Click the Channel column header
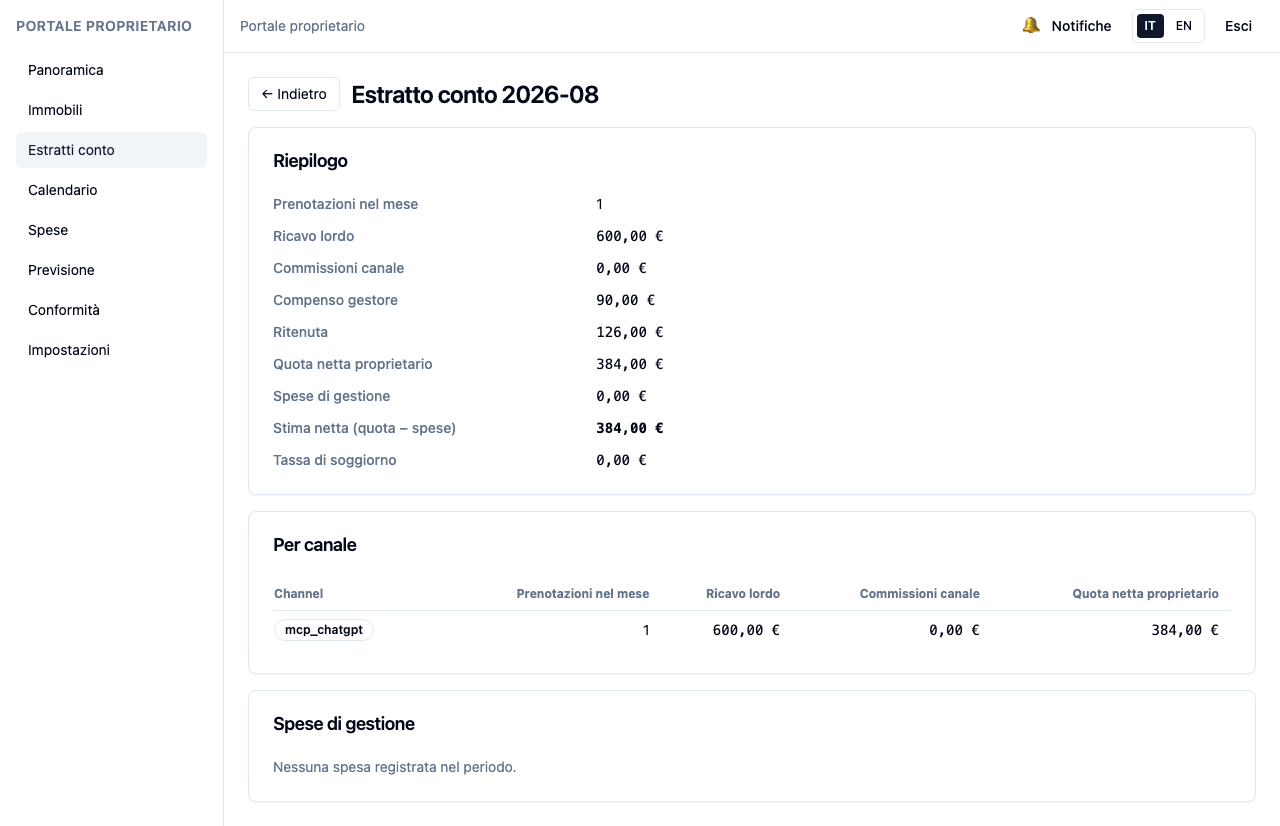This screenshot has width=1280, height=826. point(298,594)
